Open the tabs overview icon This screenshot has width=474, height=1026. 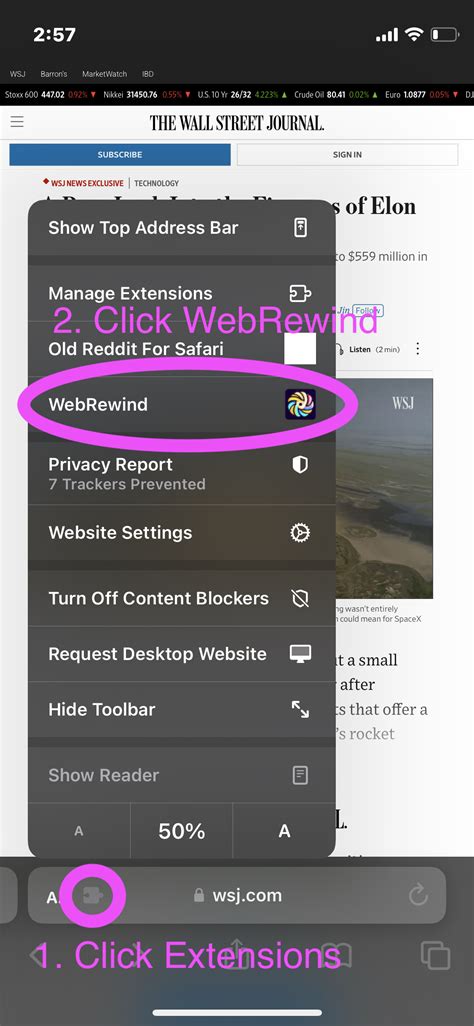pyautogui.click(x=435, y=955)
